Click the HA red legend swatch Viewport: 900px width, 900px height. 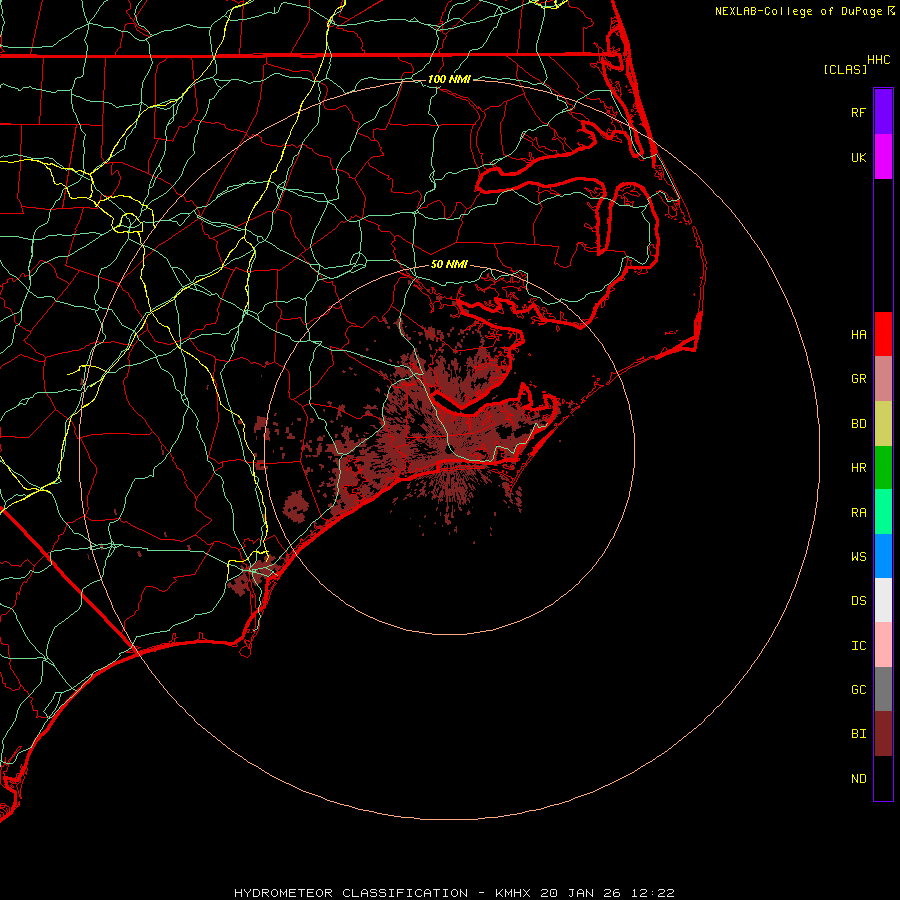883,334
